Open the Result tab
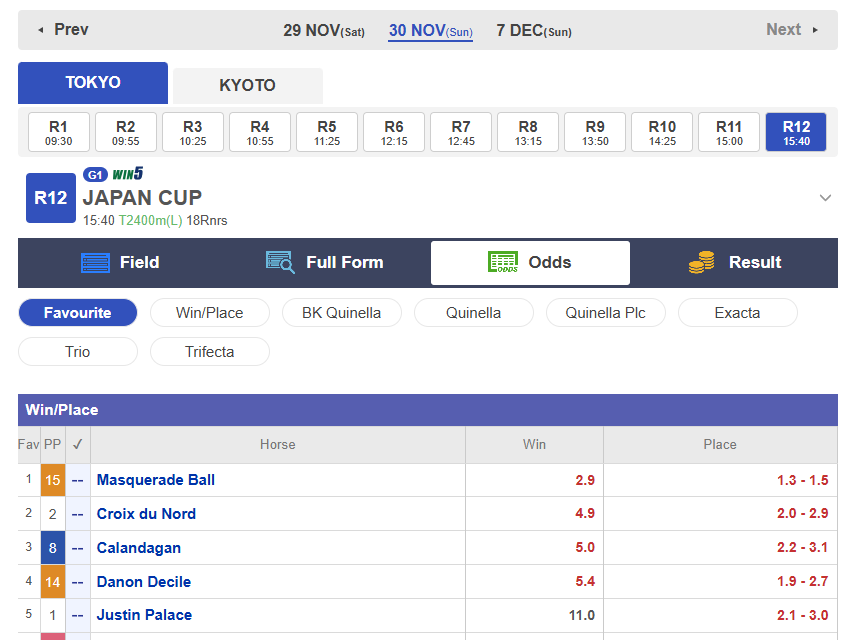Viewport: 858px width, 640px height. tap(735, 263)
